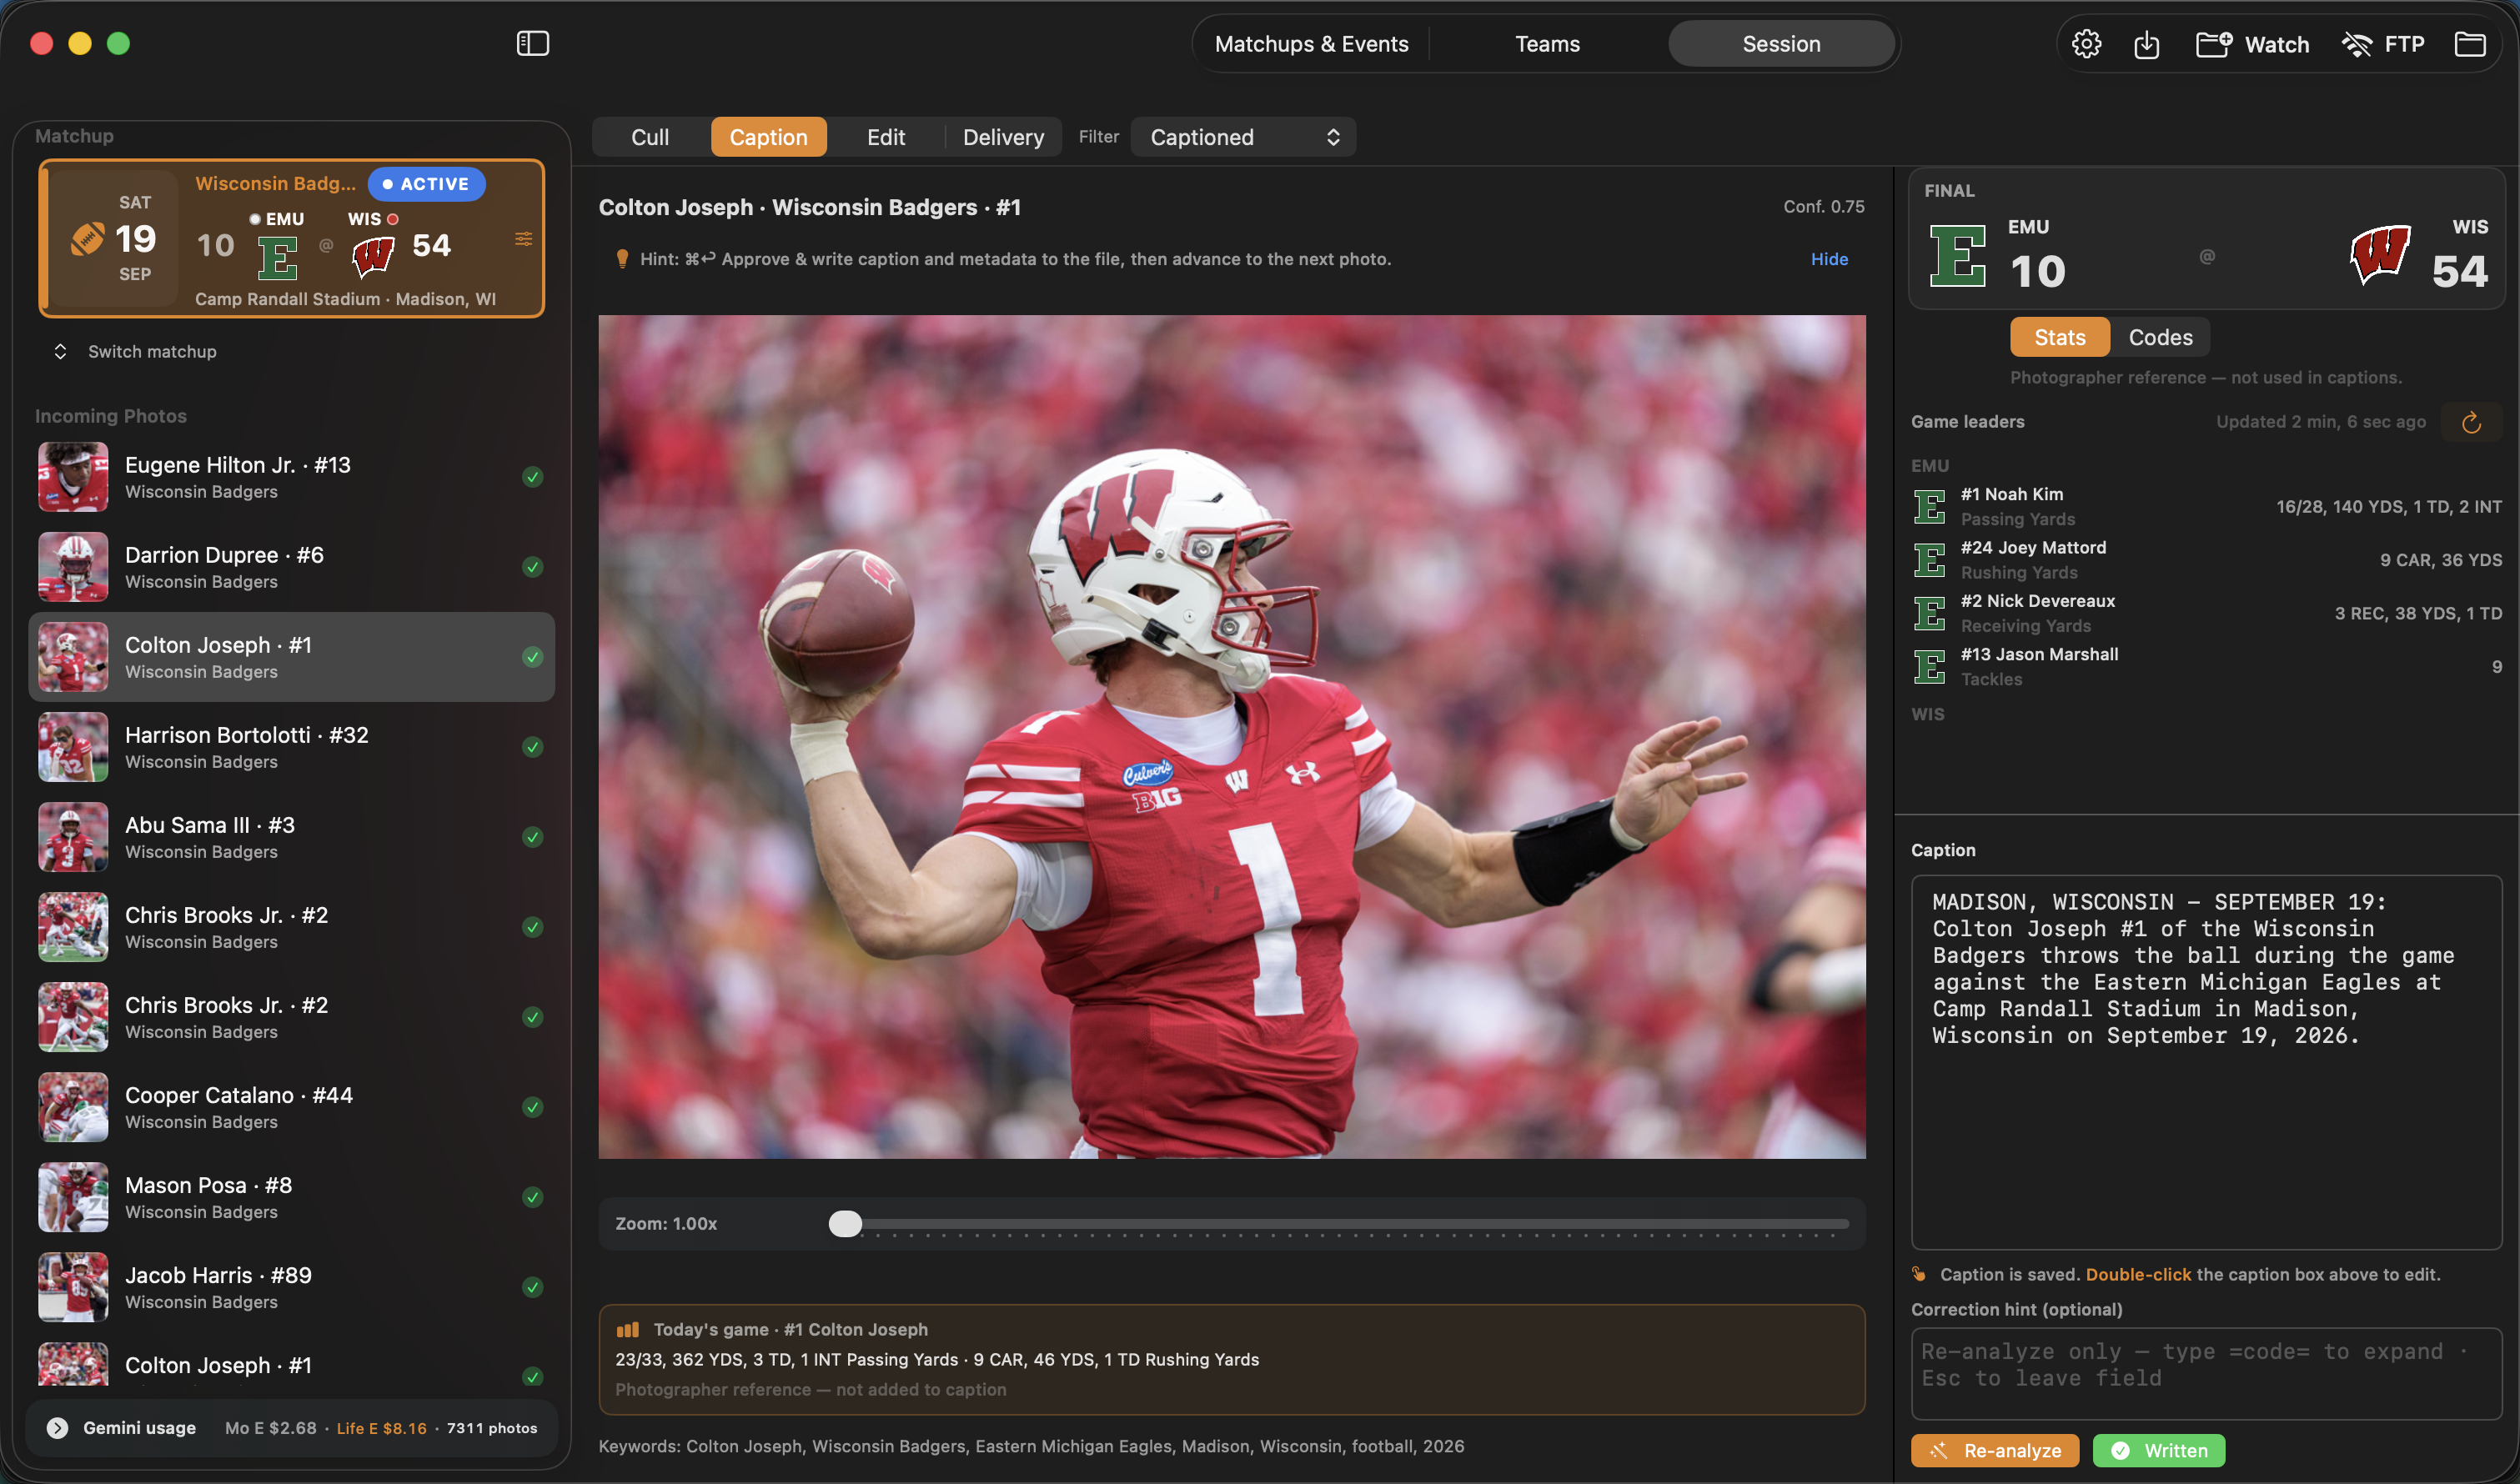
Task: Click the bar chart Today's game icon
Action: 628,1330
